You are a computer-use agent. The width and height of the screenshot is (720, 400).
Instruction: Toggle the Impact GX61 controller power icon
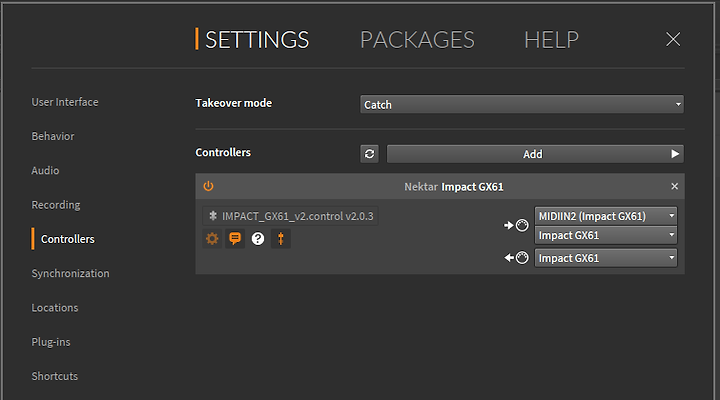click(208, 186)
